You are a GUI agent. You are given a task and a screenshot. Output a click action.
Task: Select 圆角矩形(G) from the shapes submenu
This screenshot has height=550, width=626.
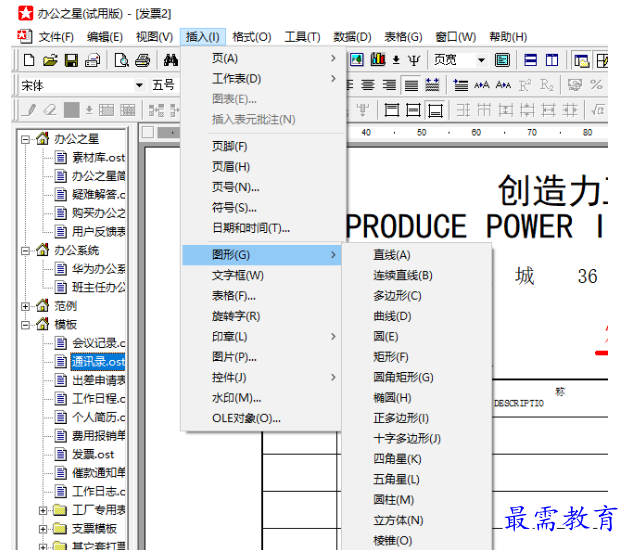403,377
